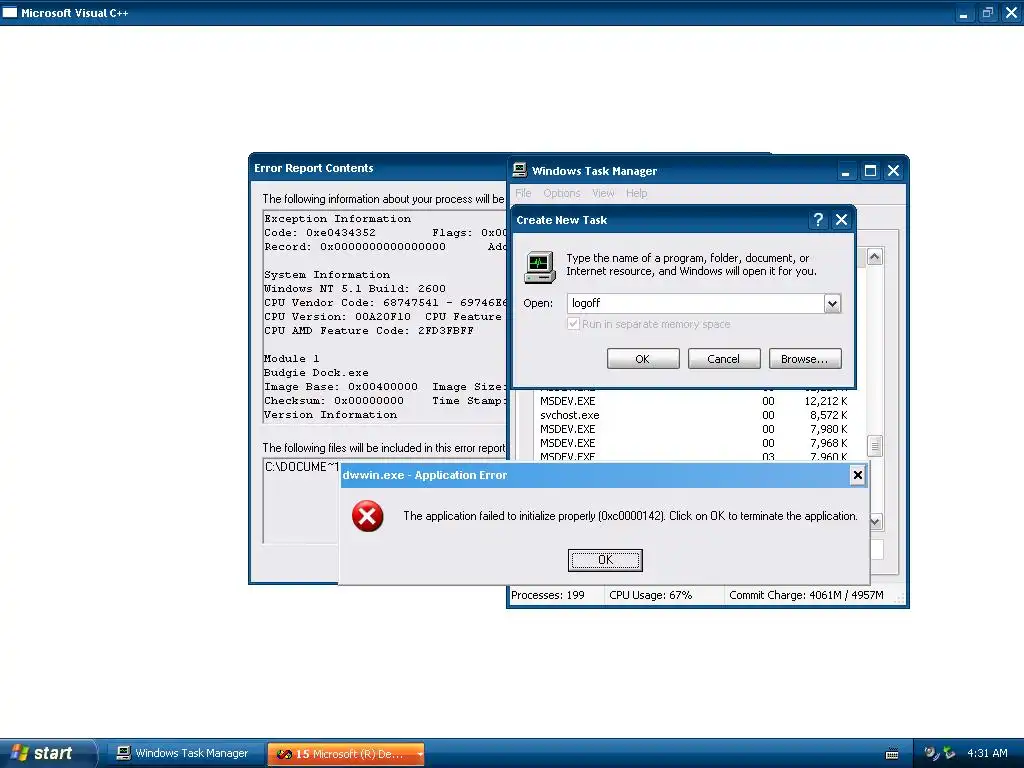Image resolution: width=1024 pixels, height=768 pixels.
Task: Click the Exception Information line
Action: coord(338,219)
